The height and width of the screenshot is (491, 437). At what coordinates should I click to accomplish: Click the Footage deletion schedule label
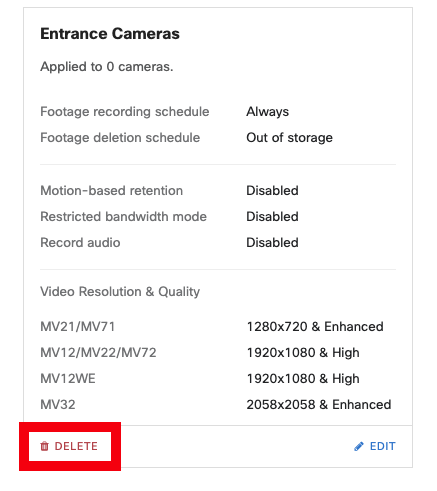(120, 138)
